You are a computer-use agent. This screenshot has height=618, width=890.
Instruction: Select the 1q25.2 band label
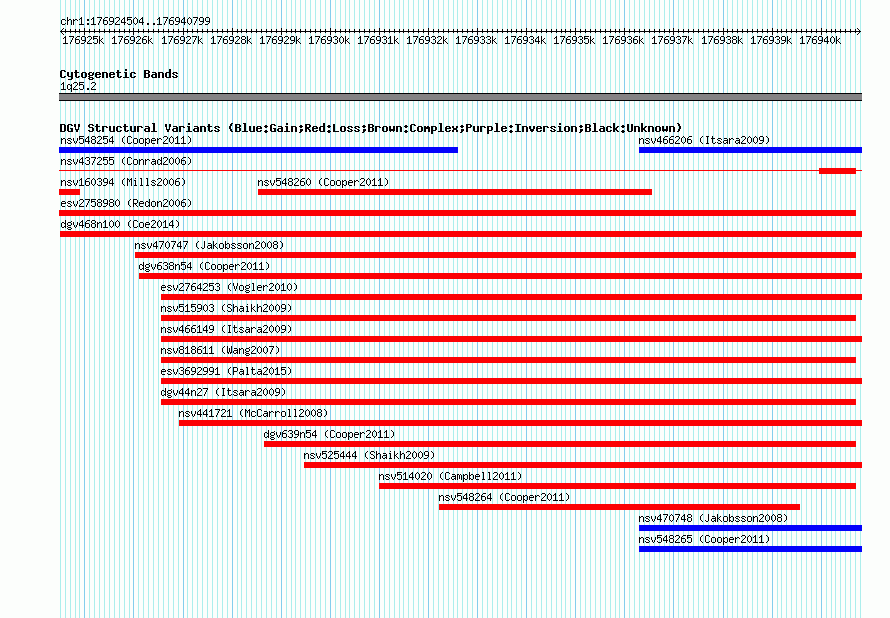78,86
